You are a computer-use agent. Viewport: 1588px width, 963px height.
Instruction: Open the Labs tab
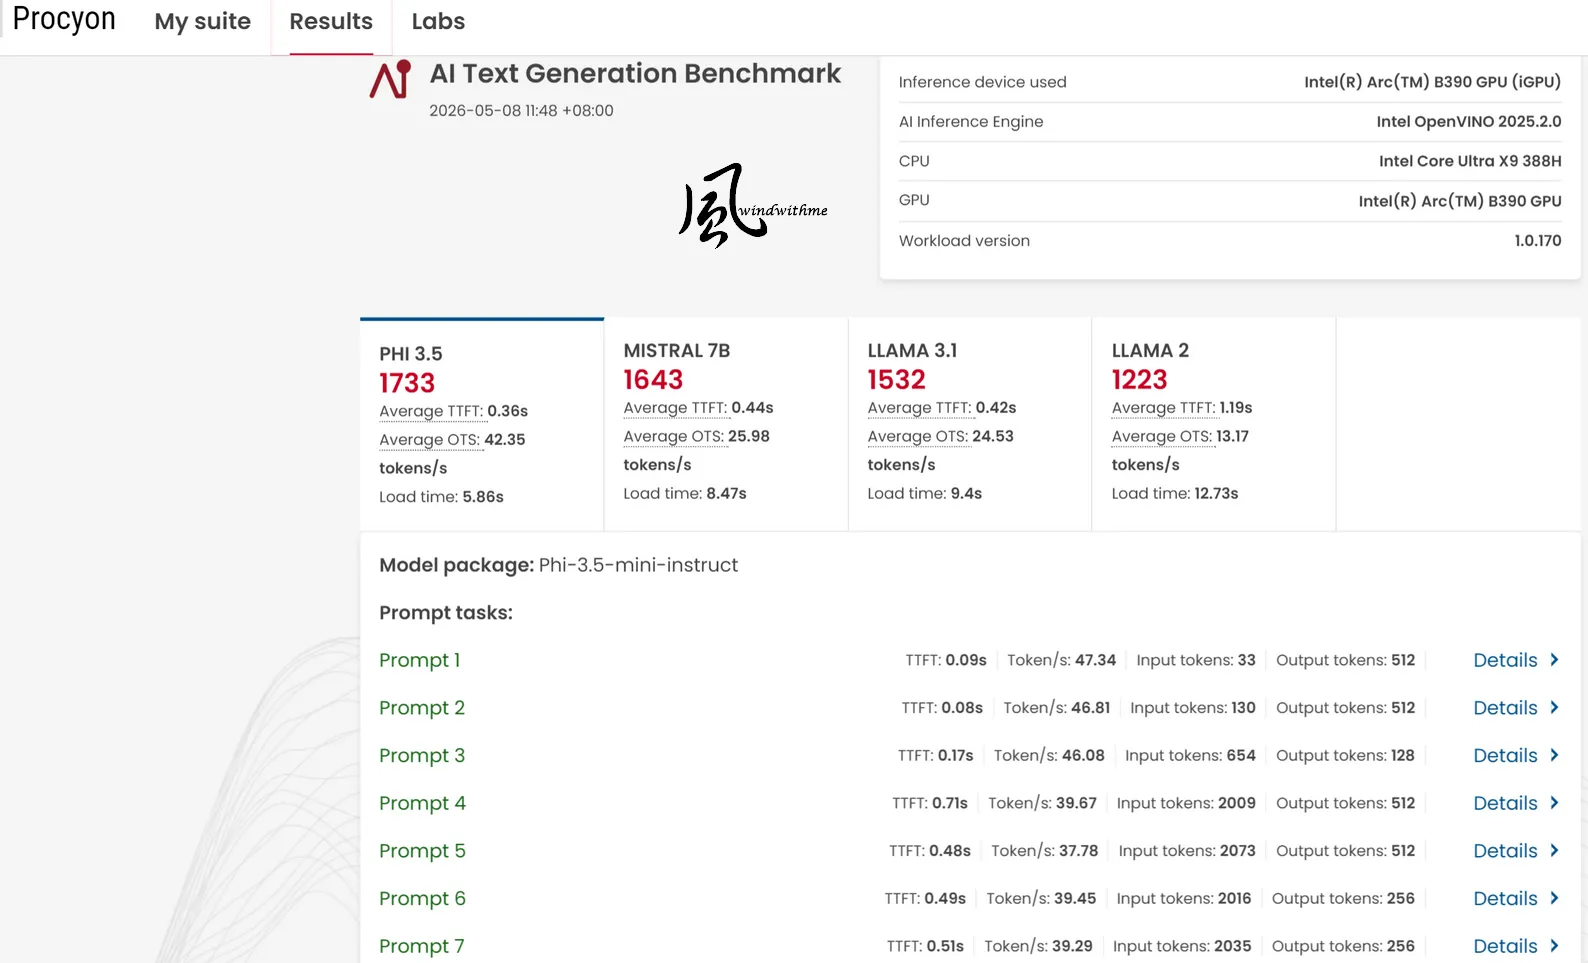point(438,22)
